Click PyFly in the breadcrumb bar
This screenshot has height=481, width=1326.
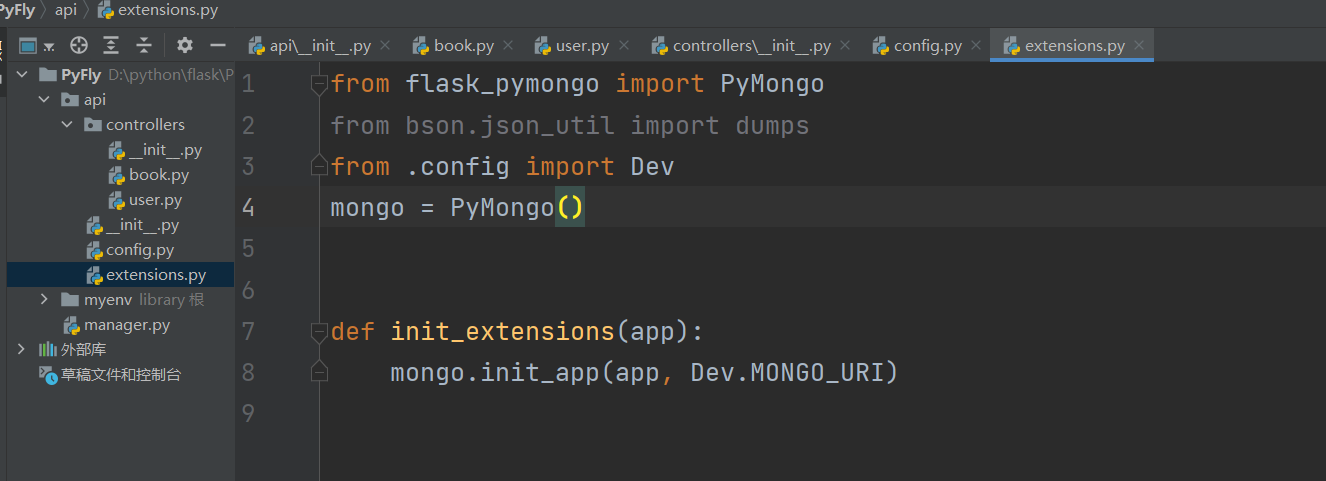tap(17, 10)
